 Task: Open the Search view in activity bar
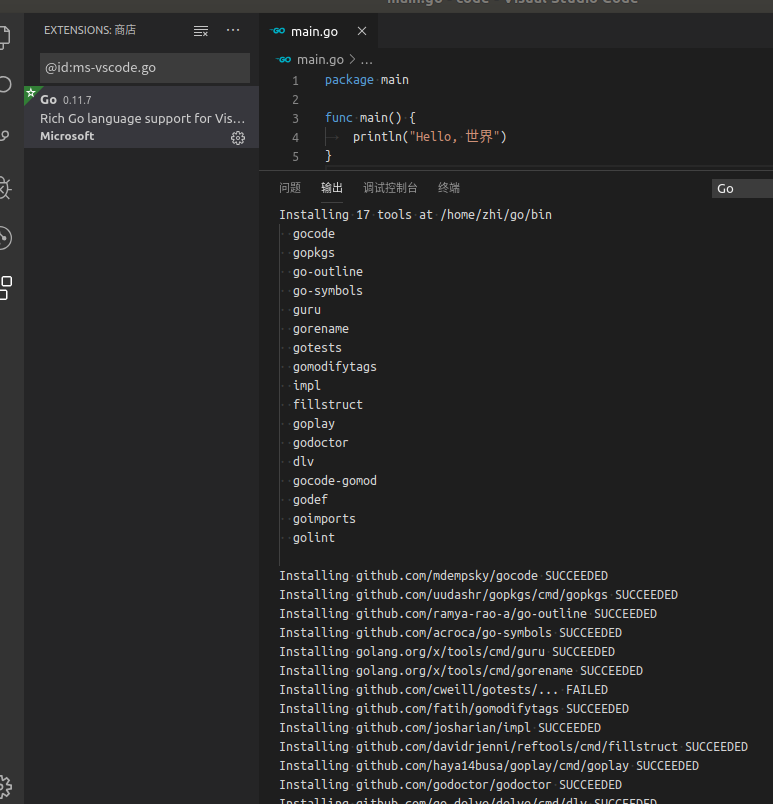(5, 84)
